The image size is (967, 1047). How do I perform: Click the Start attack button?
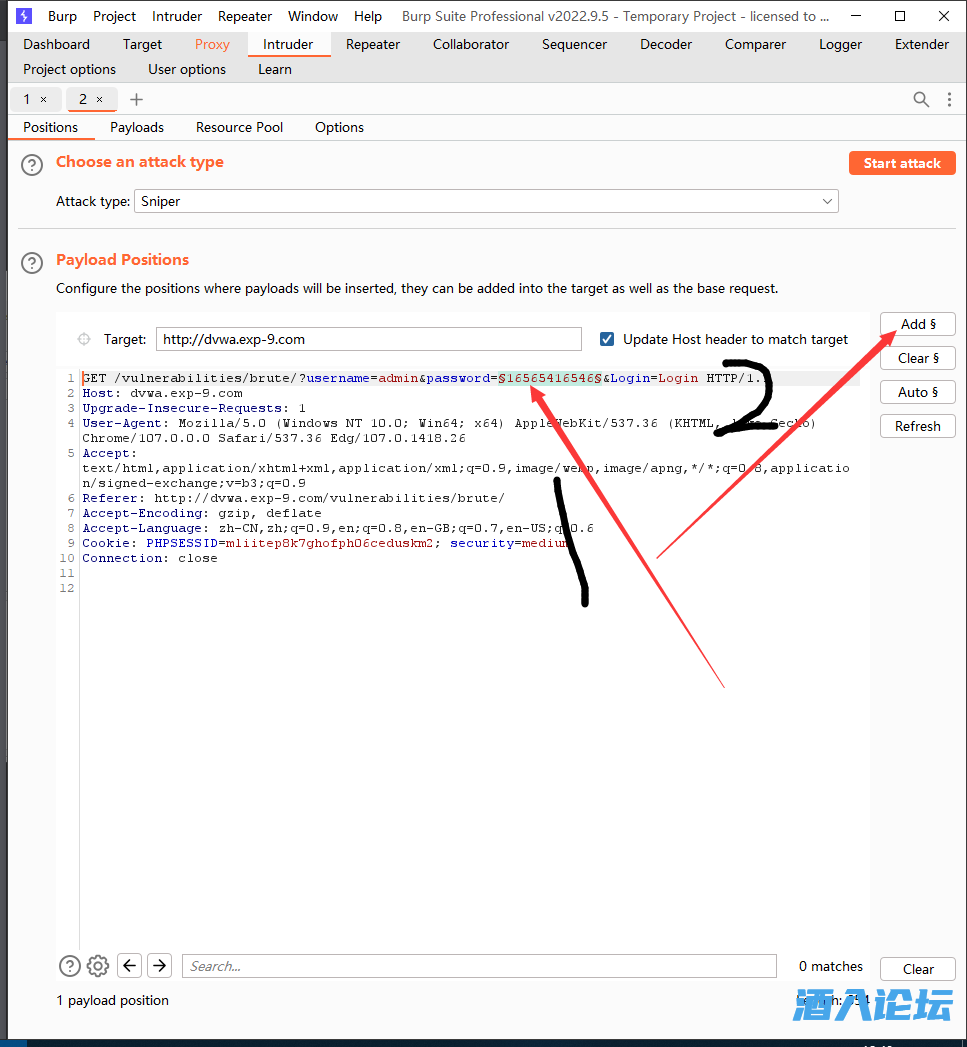[x=902, y=163]
